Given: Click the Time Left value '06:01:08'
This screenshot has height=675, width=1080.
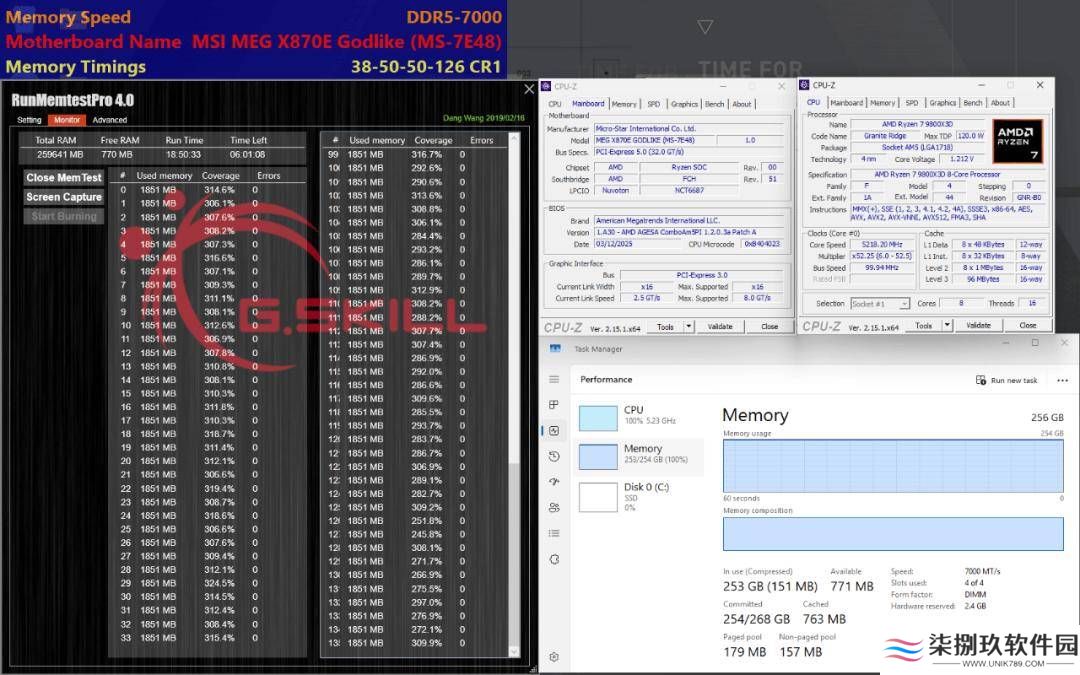Looking at the screenshot, I should (x=247, y=154).
